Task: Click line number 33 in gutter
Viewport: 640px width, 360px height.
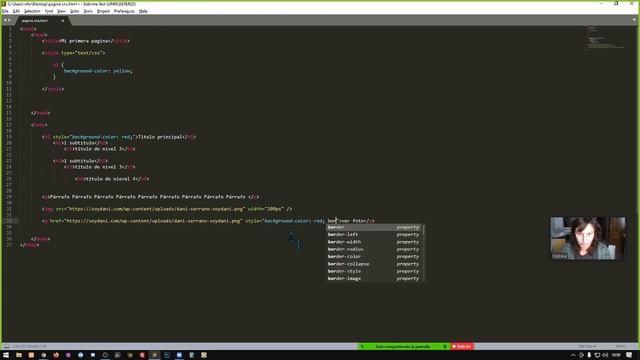Action: [9, 221]
